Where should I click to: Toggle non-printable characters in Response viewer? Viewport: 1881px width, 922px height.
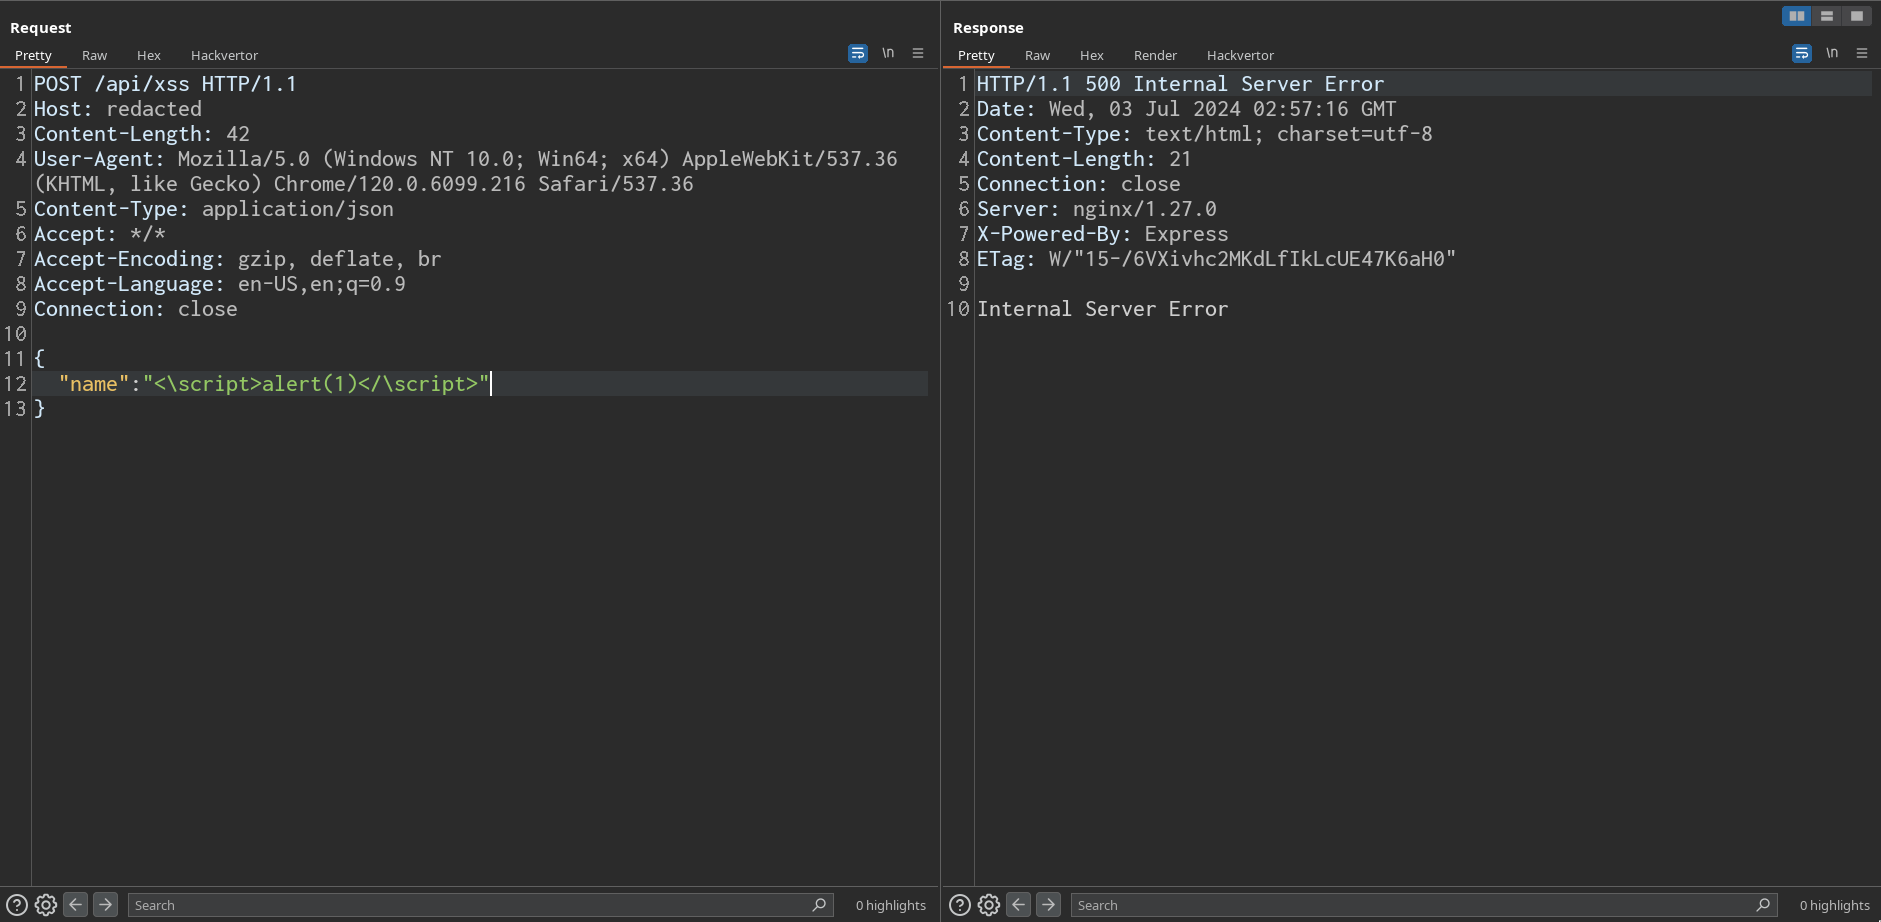1832,54
